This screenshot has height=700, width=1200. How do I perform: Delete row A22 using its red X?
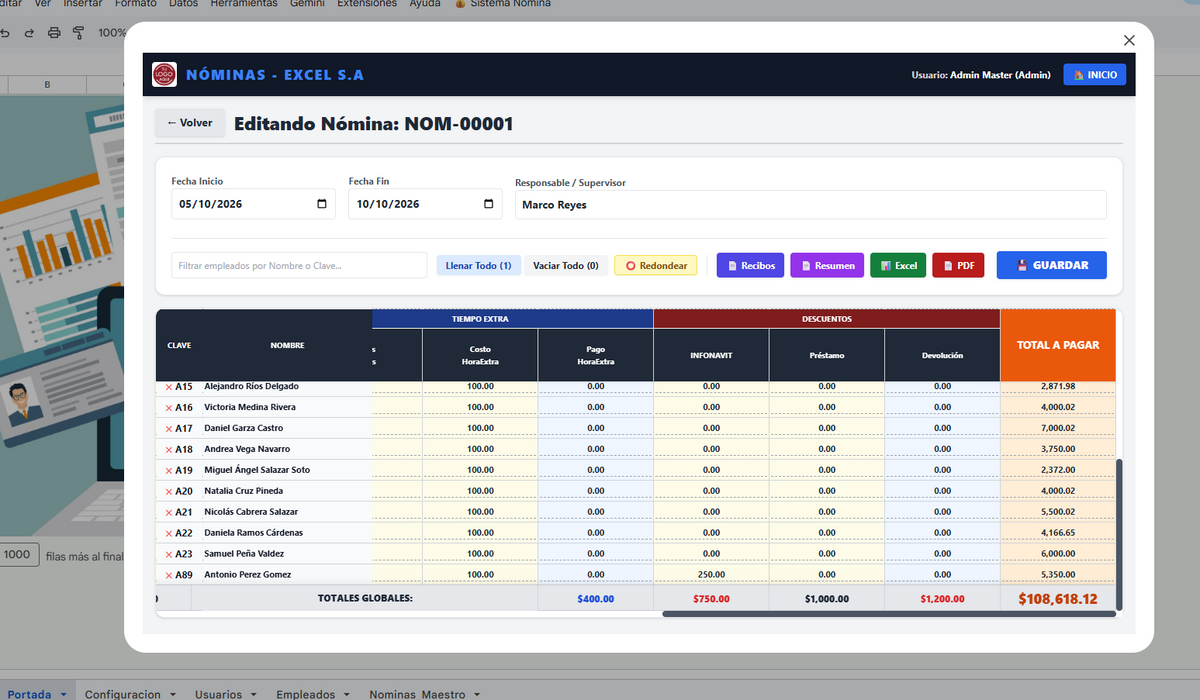coord(168,534)
